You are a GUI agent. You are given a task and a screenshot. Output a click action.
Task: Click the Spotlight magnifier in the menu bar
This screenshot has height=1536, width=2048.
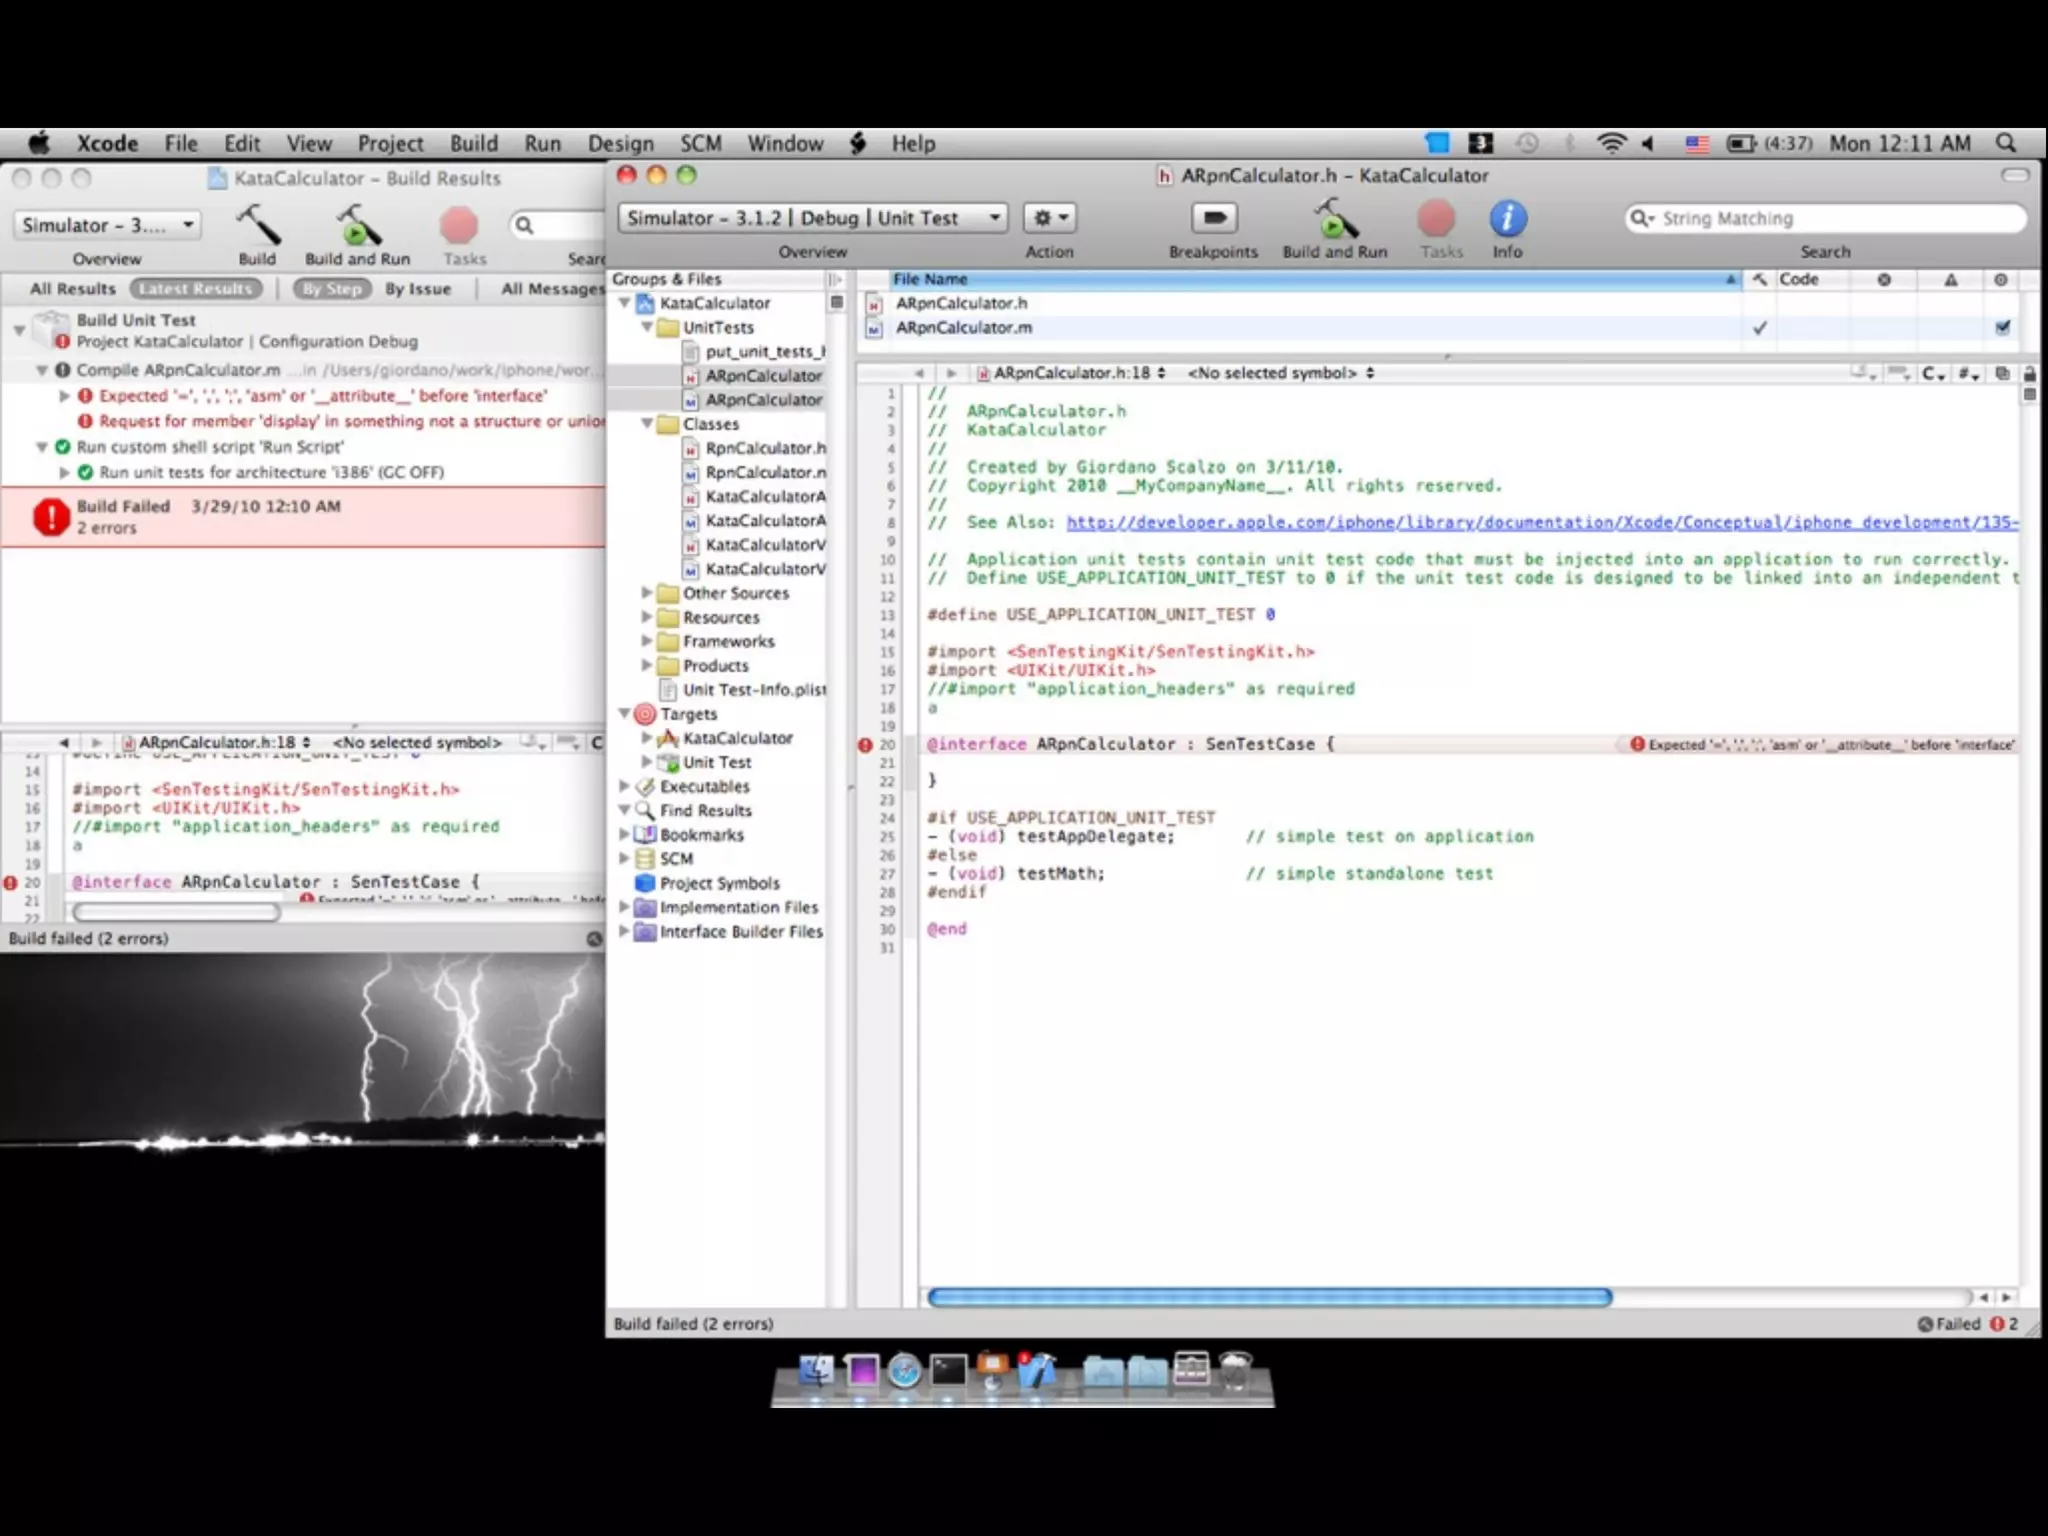[2006, 143]
